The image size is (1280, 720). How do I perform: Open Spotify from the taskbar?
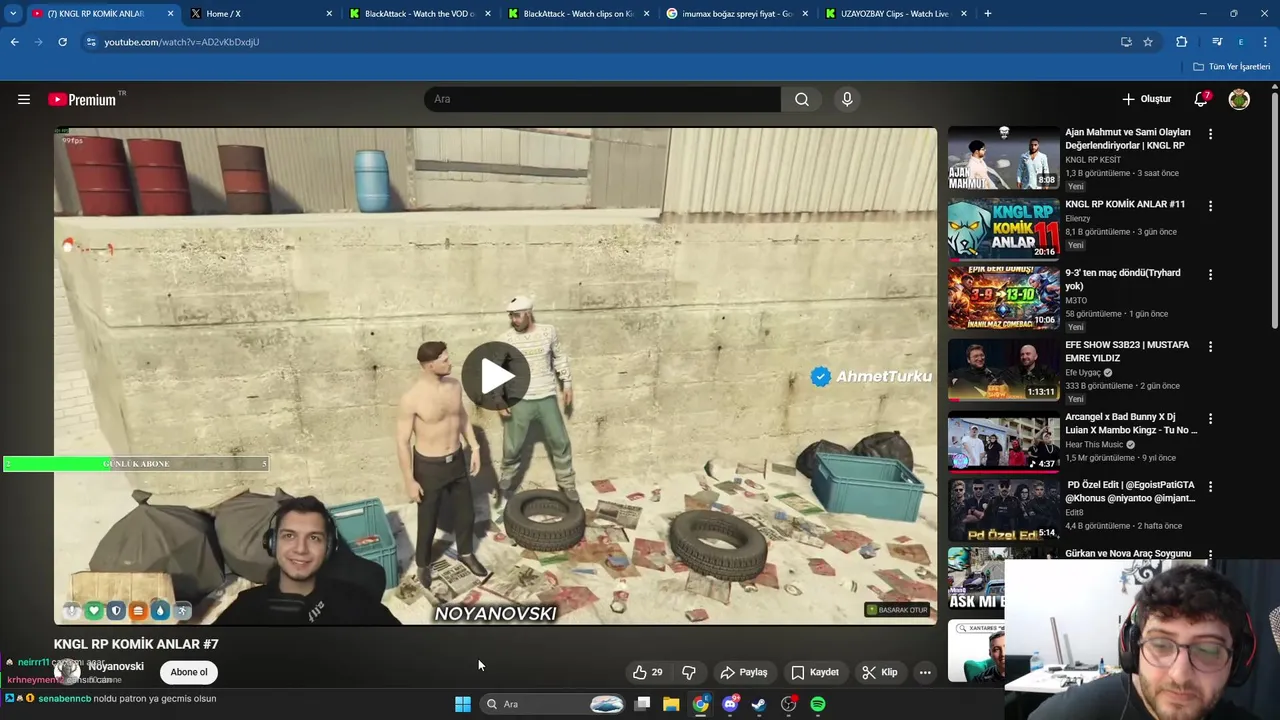818,704
